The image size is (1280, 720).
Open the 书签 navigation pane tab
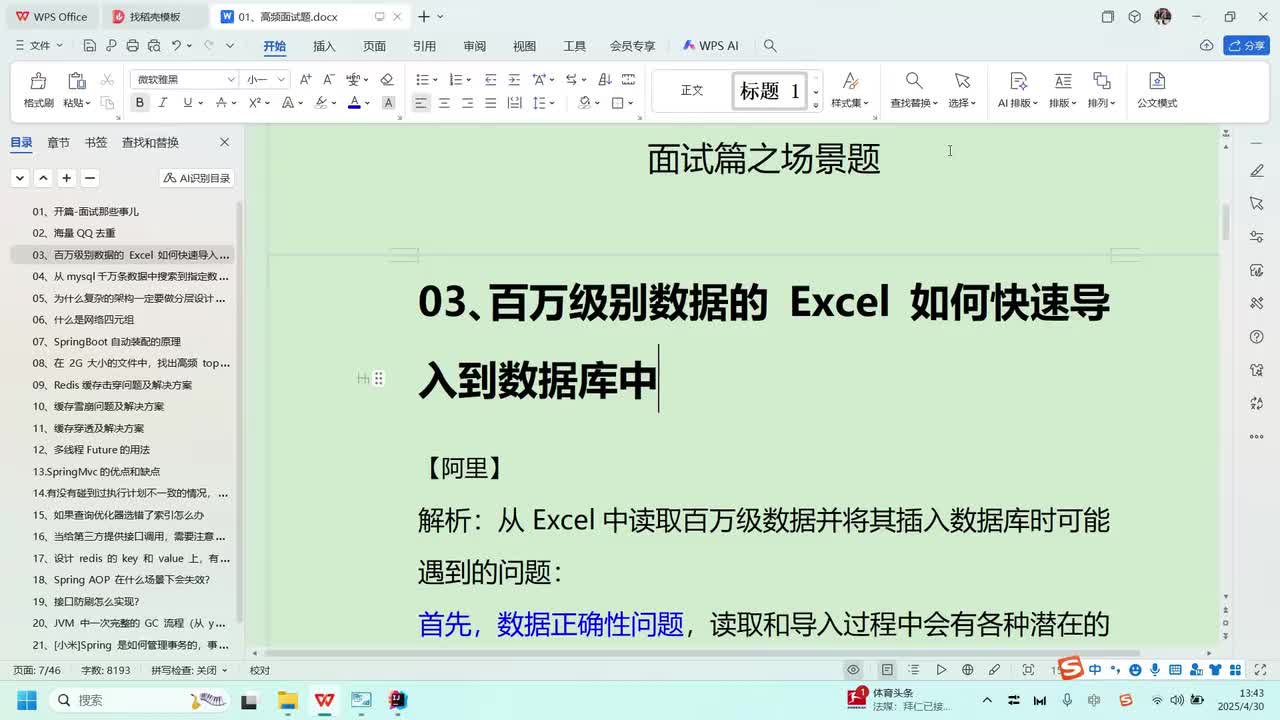coord(96,143)
